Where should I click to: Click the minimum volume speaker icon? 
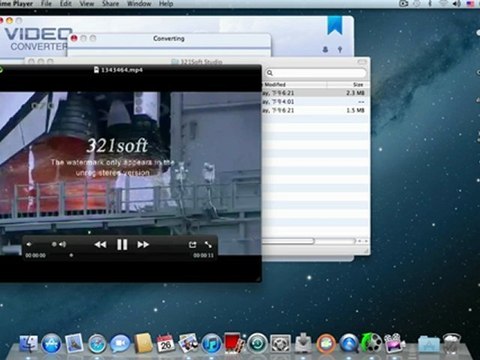pyautogui.click(x=29, y=244)
